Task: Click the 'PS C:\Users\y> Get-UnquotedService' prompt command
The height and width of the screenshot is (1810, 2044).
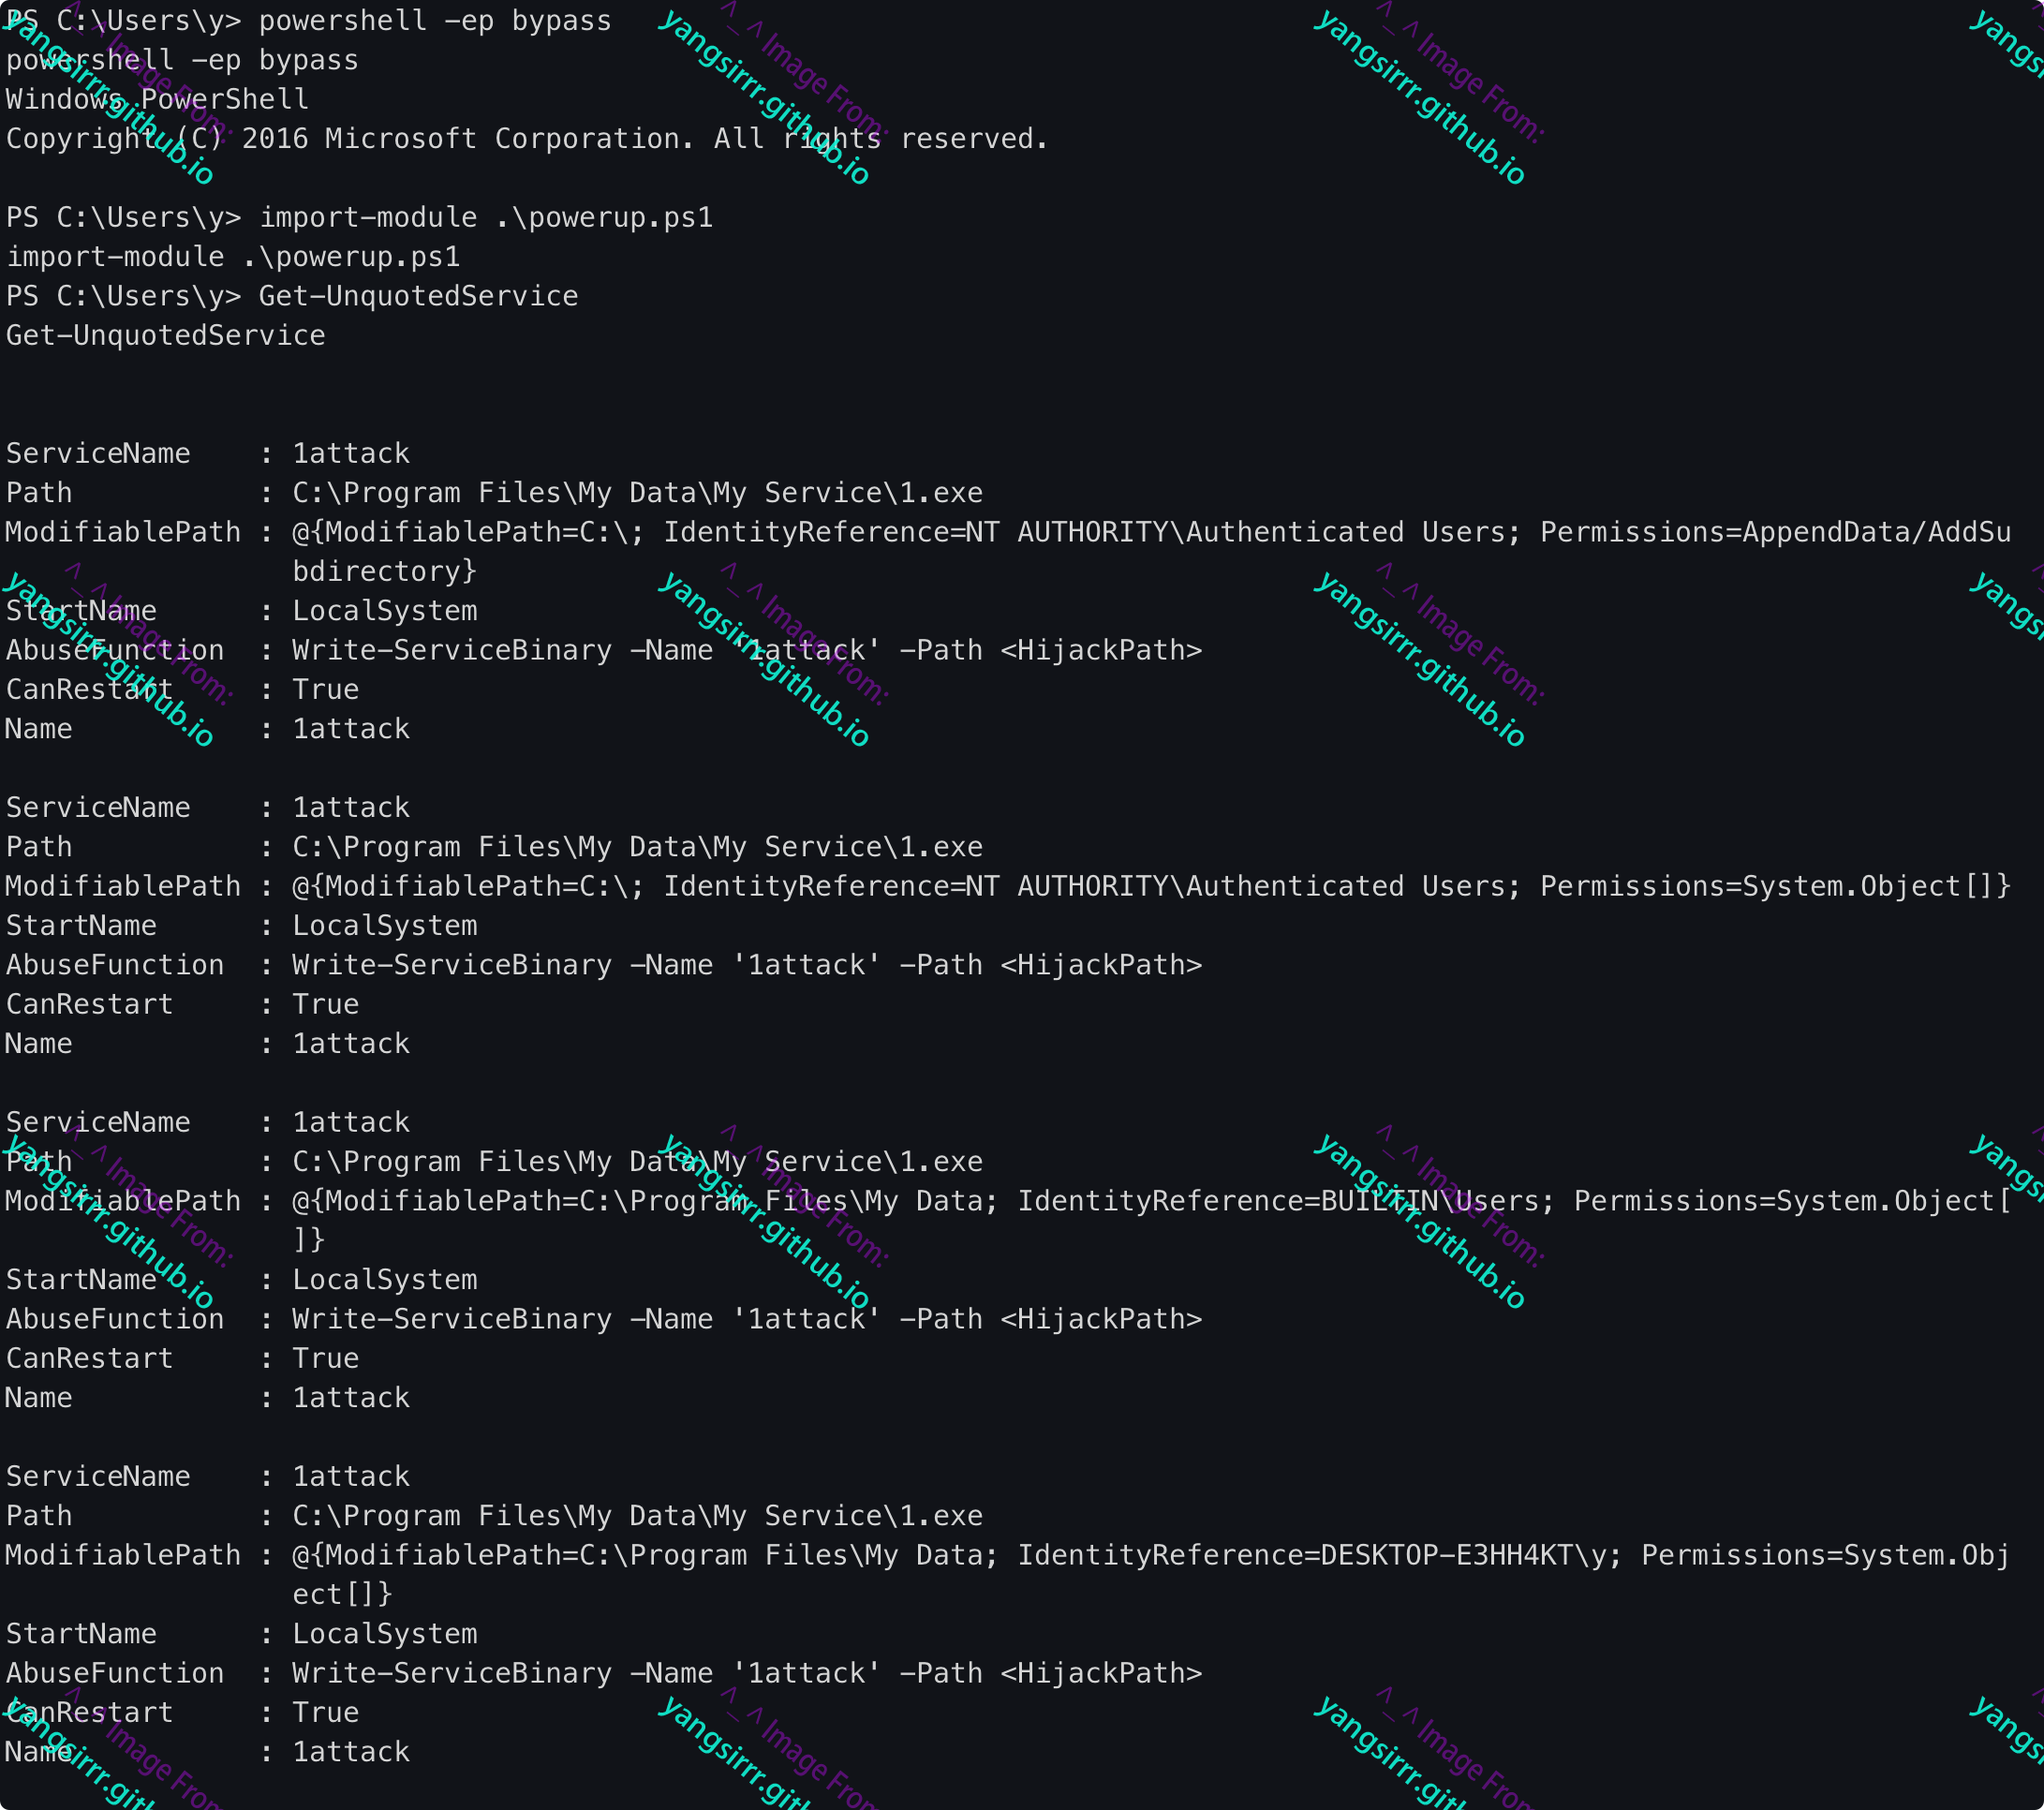Action: (291, 296)
